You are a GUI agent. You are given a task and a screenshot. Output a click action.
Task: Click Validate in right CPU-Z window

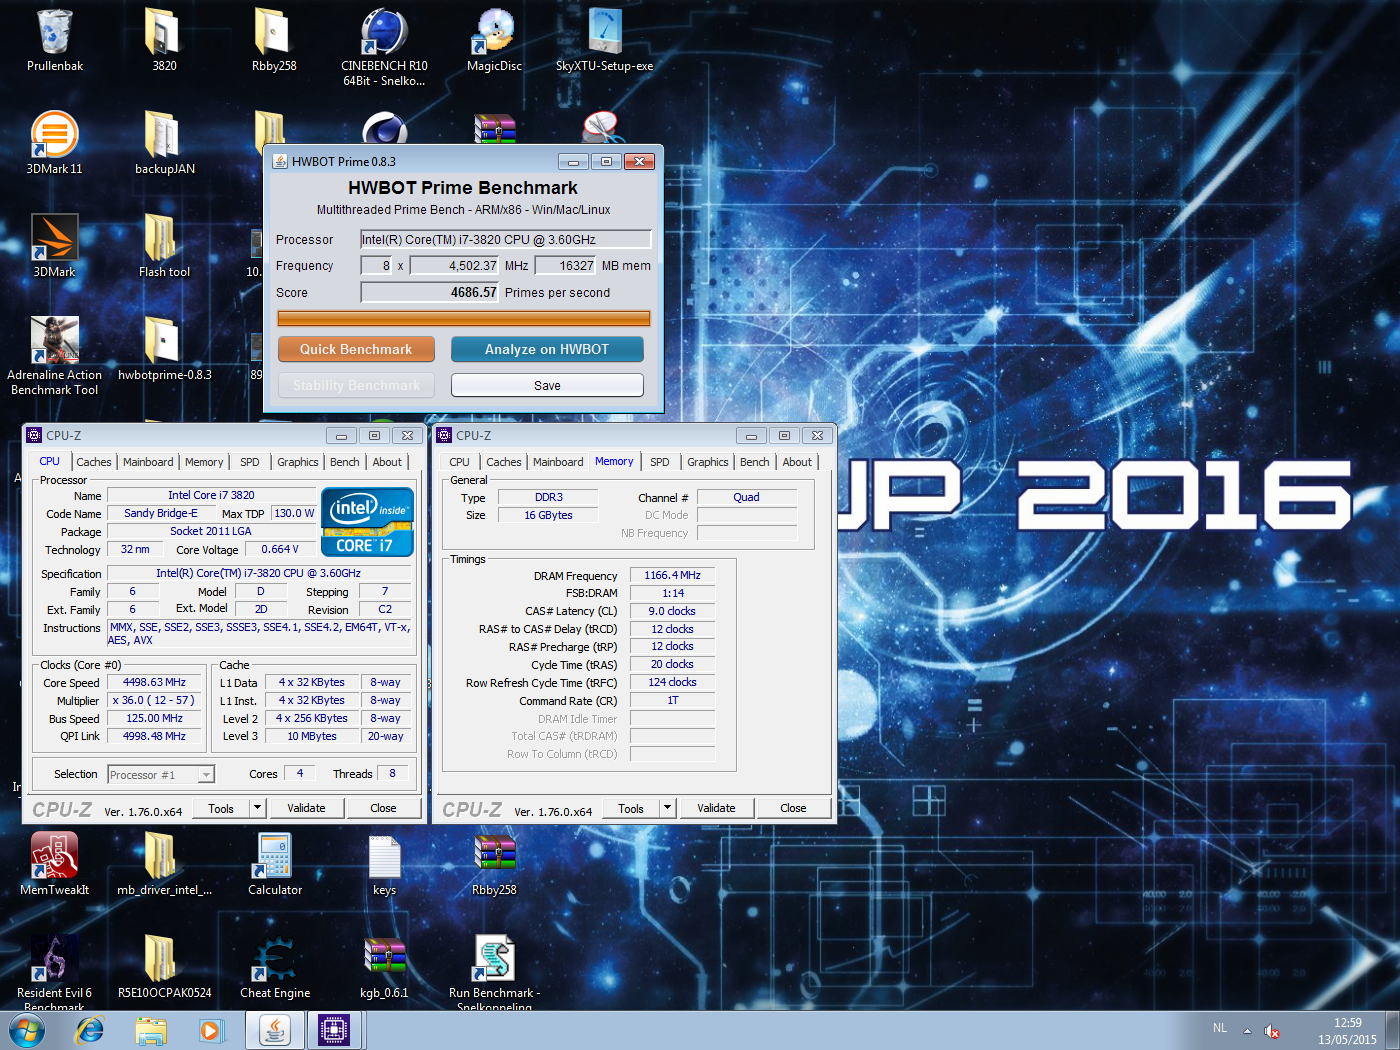[716, 808]
